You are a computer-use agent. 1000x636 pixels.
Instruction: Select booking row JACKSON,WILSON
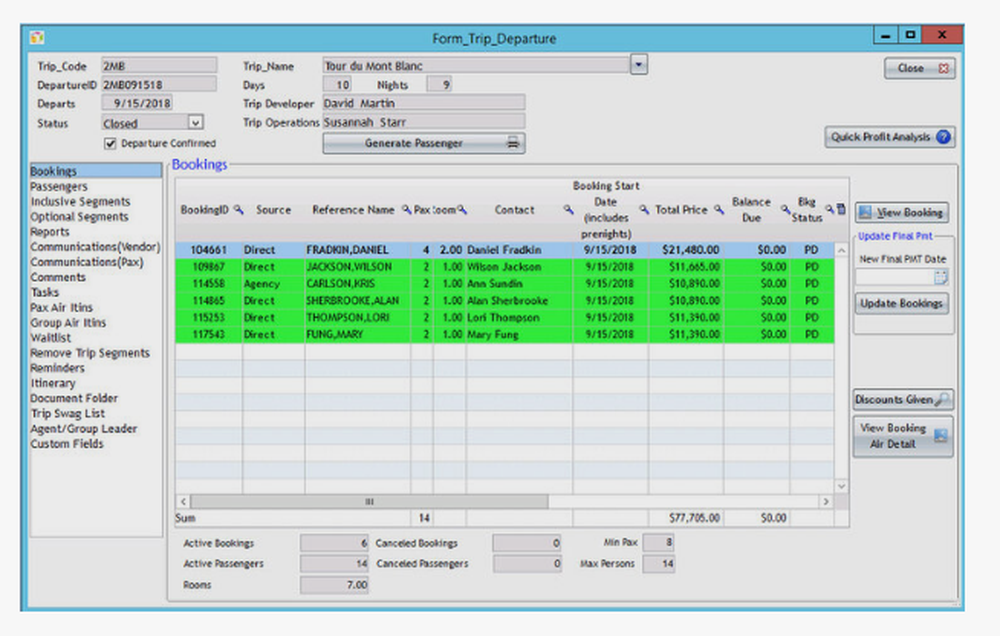pyautogui.click(x=504, y=267)
